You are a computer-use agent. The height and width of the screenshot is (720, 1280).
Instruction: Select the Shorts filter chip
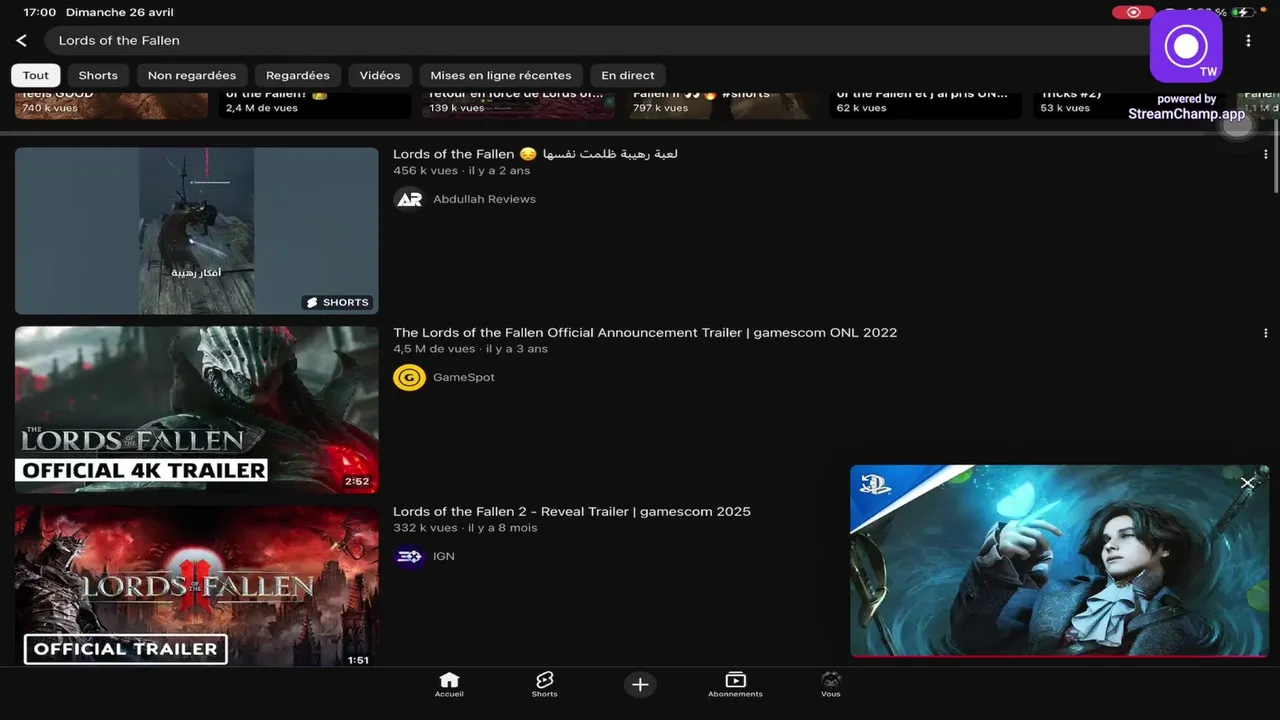[x=98, y=75]
